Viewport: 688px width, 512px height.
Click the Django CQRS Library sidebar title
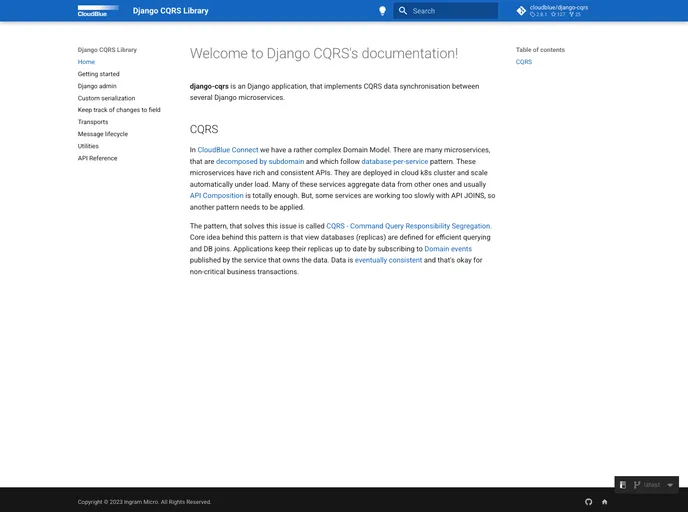(x=107, y=50)
